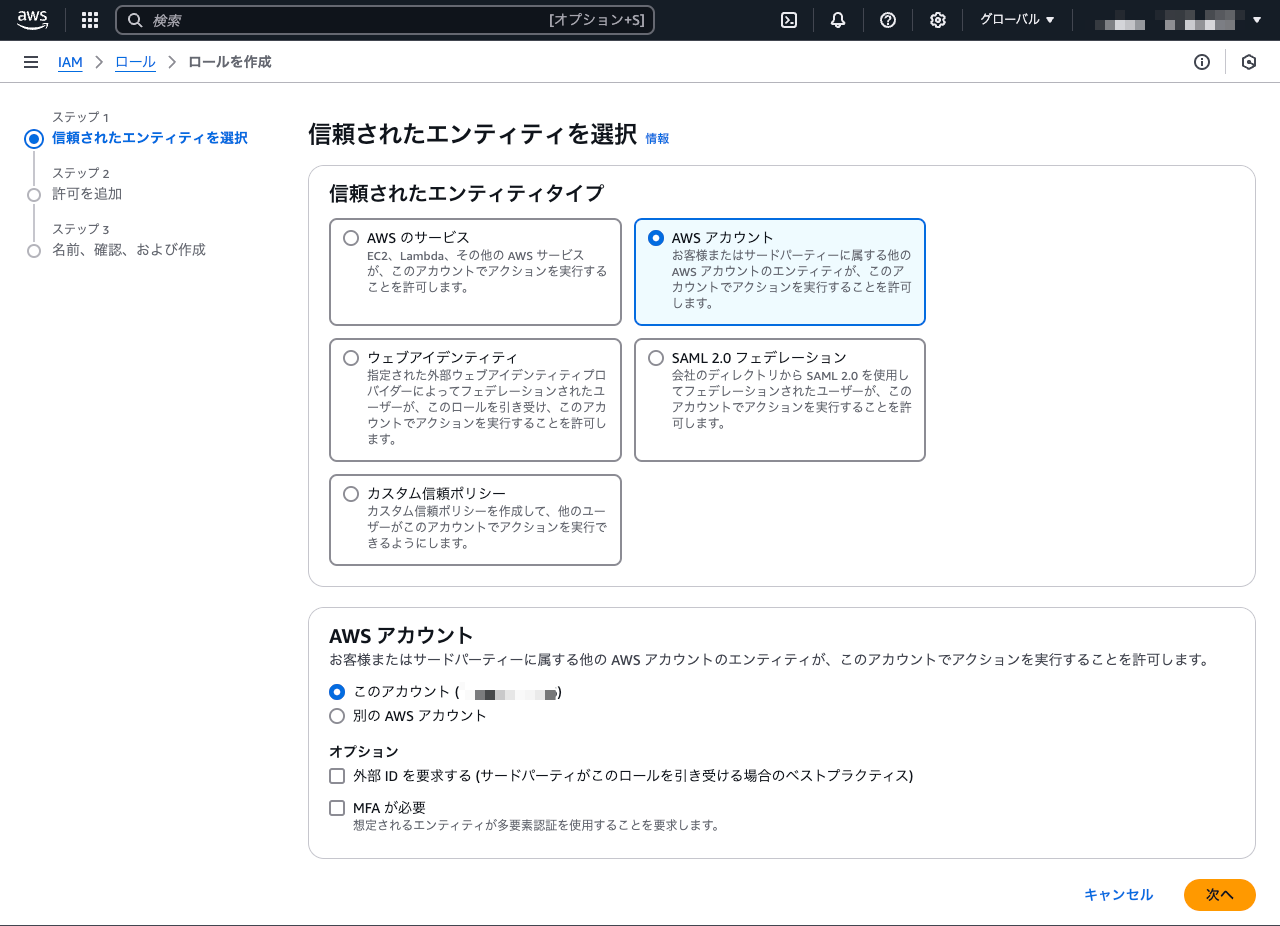The image size is (1280, 926).
Task: Open the help question mark menu
Action: pos(888,20)
